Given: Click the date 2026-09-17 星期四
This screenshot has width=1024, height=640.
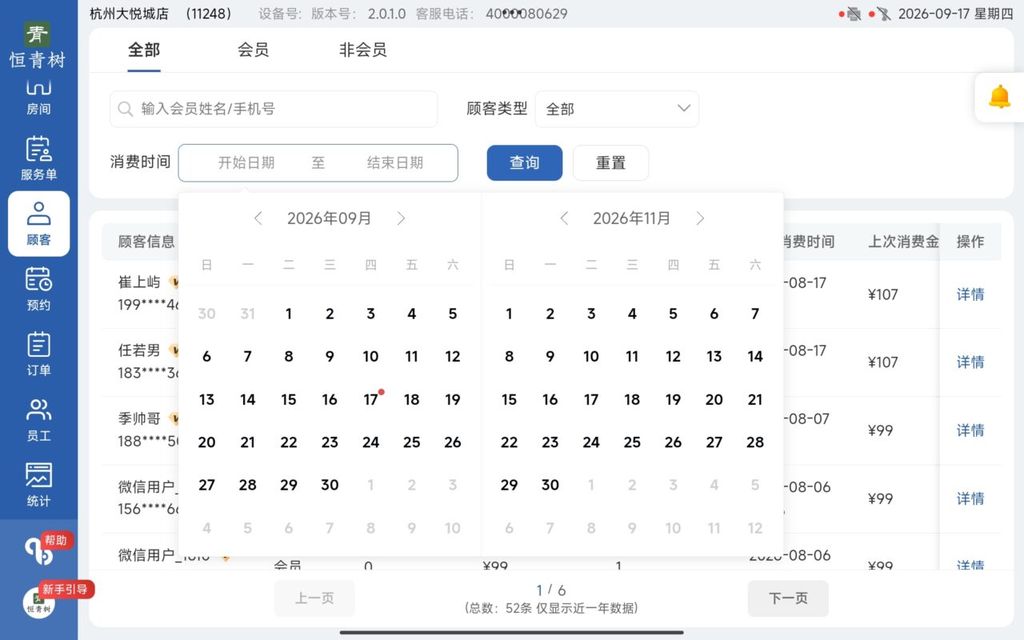Looking at the screenshot, I should (955, 14).
